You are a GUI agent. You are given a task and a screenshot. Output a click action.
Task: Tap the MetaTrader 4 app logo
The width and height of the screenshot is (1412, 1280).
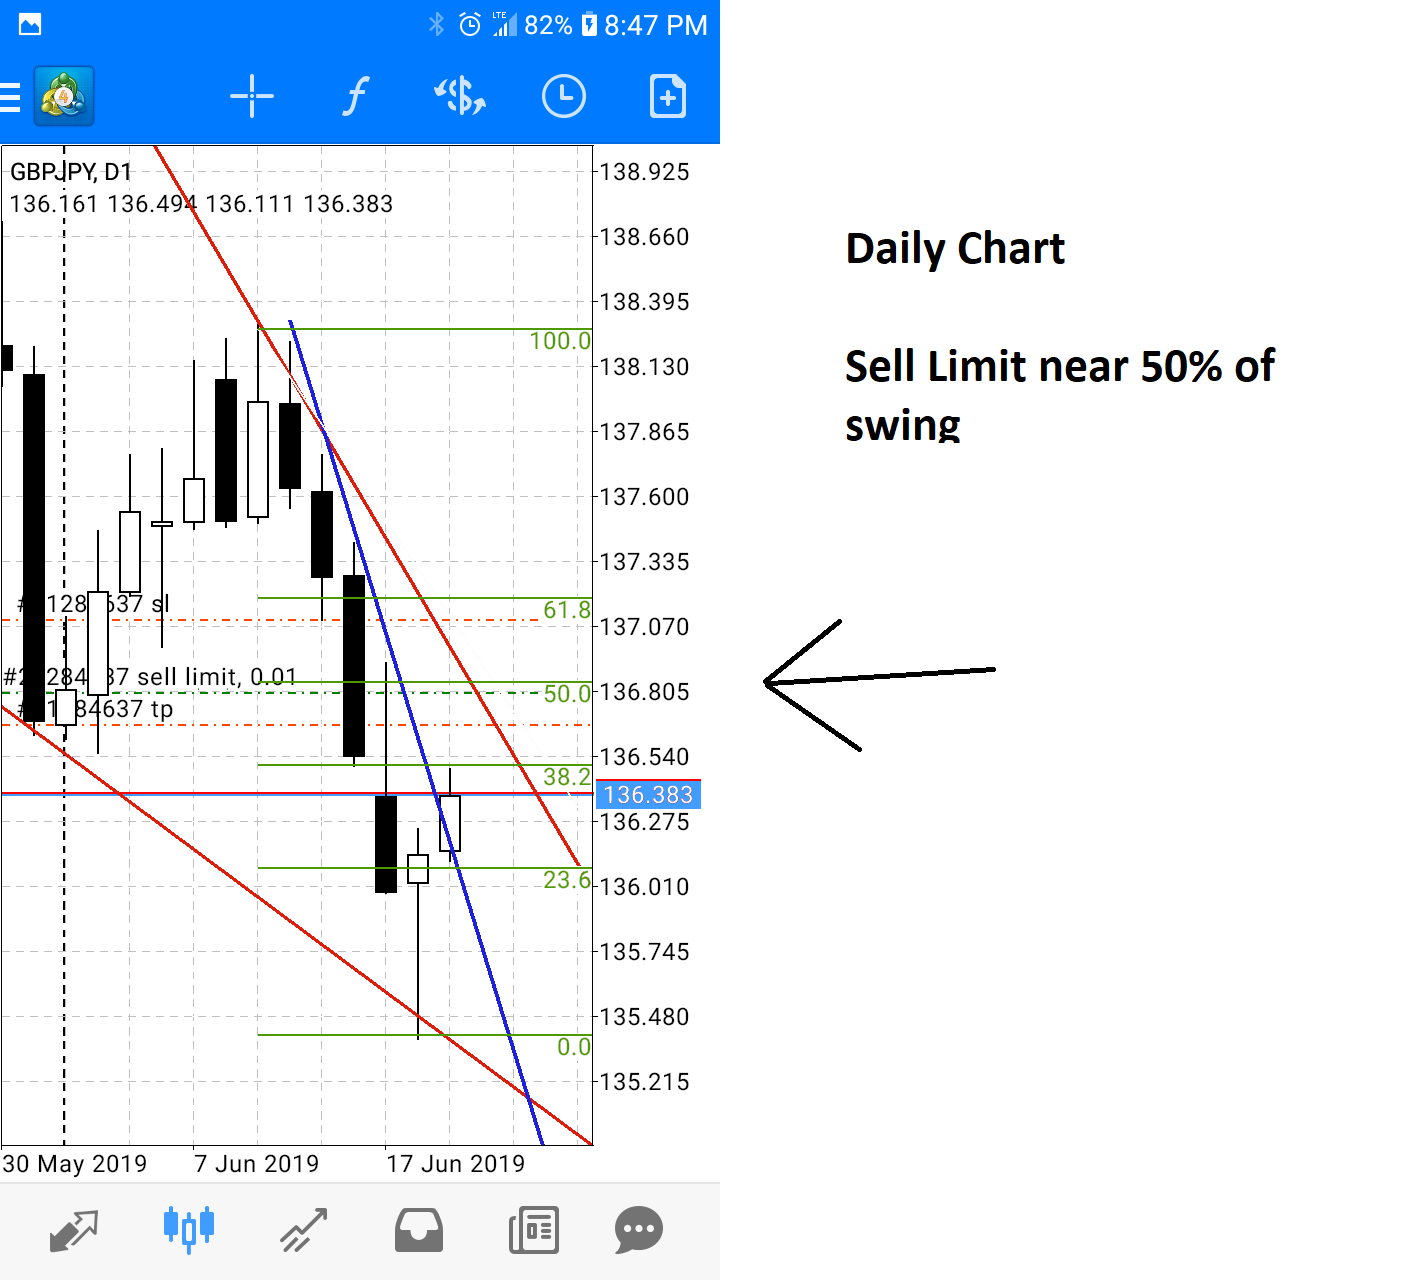[x=64, y=97]
